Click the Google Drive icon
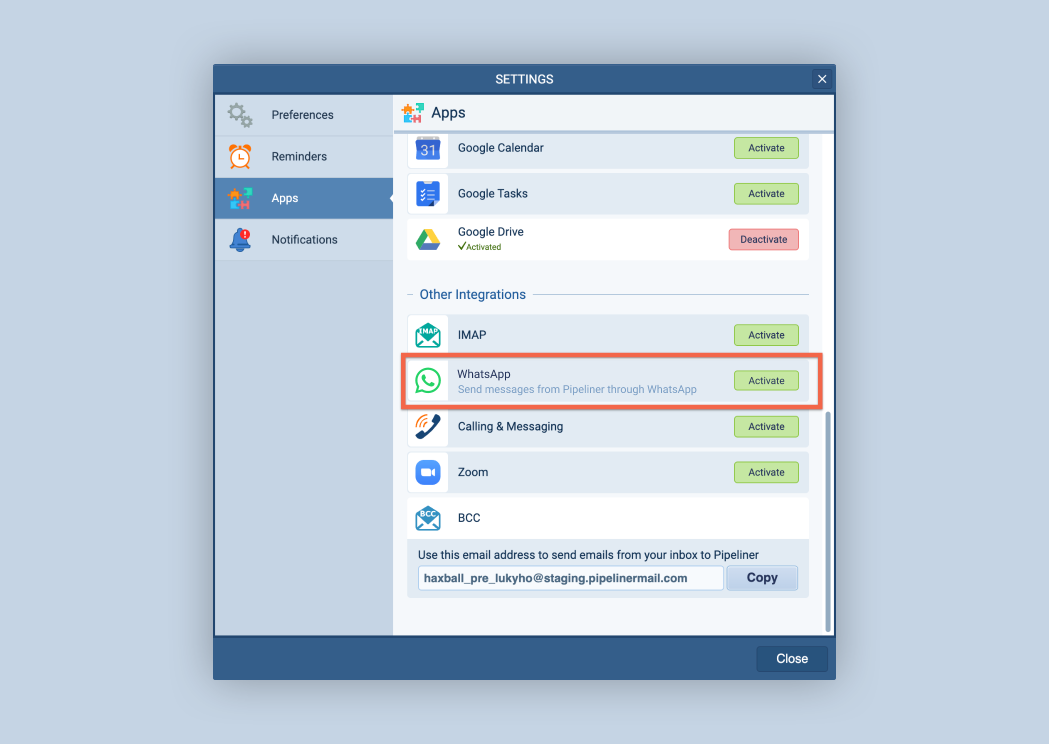 tap(427, 240)
